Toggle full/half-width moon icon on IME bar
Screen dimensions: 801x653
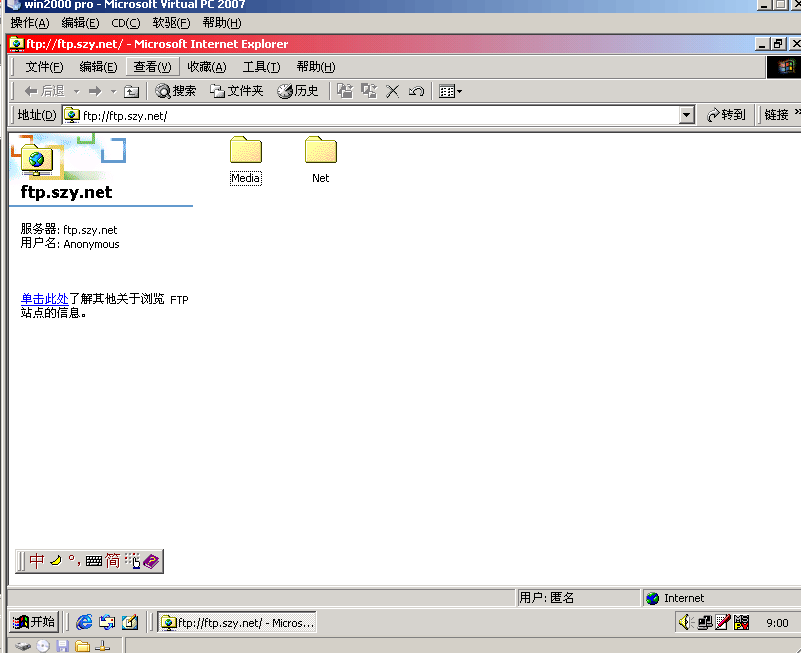click(x=56, y=561)
